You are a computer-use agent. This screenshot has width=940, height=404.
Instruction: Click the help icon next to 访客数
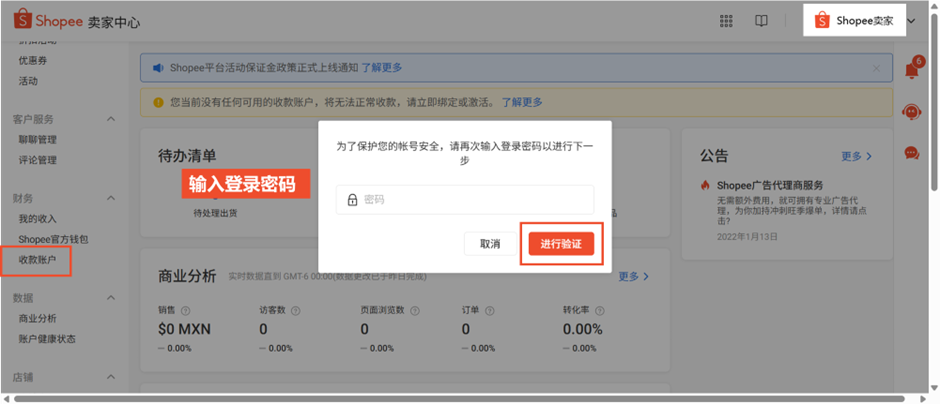pyautogui.click(x=295, y=311)
